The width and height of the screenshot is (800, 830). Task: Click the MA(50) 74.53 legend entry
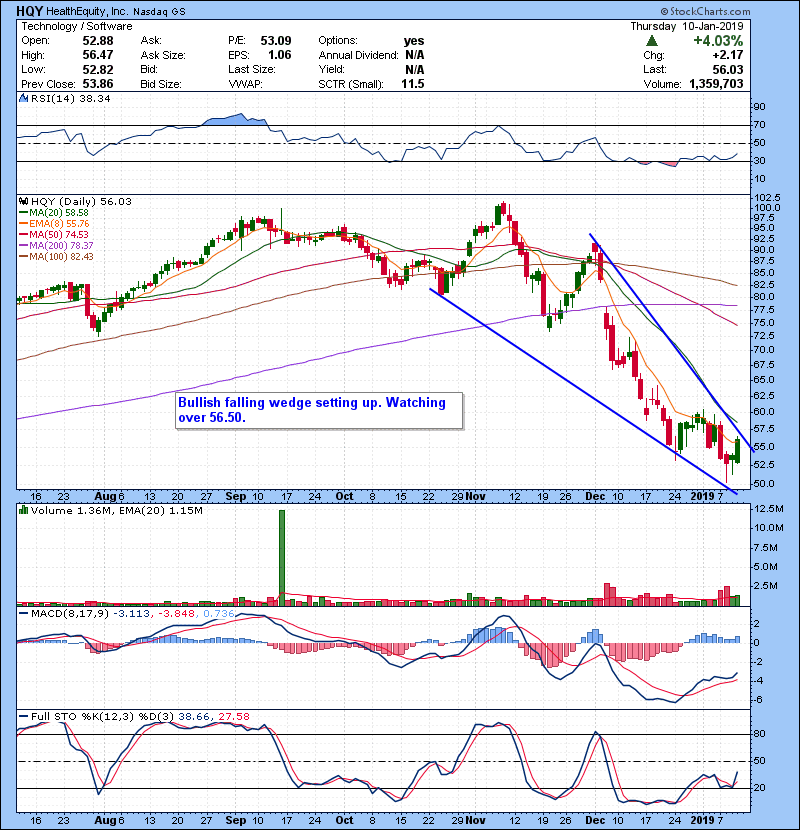click(x=59, y=234)
